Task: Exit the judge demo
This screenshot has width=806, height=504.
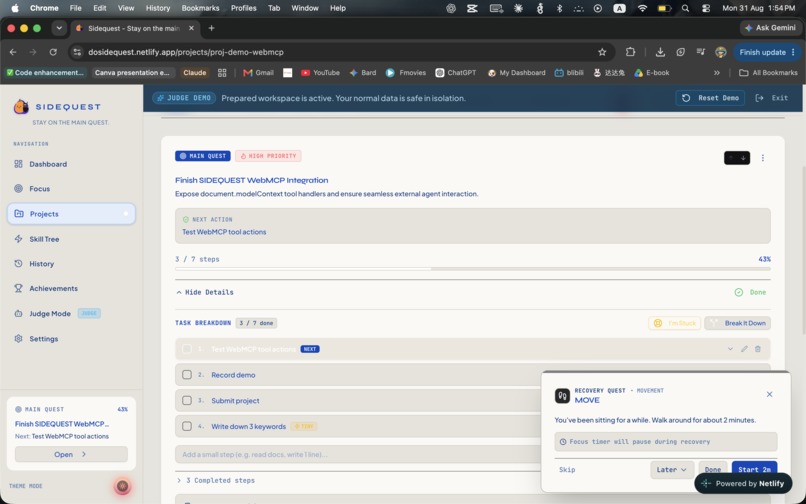Action: 772,98
